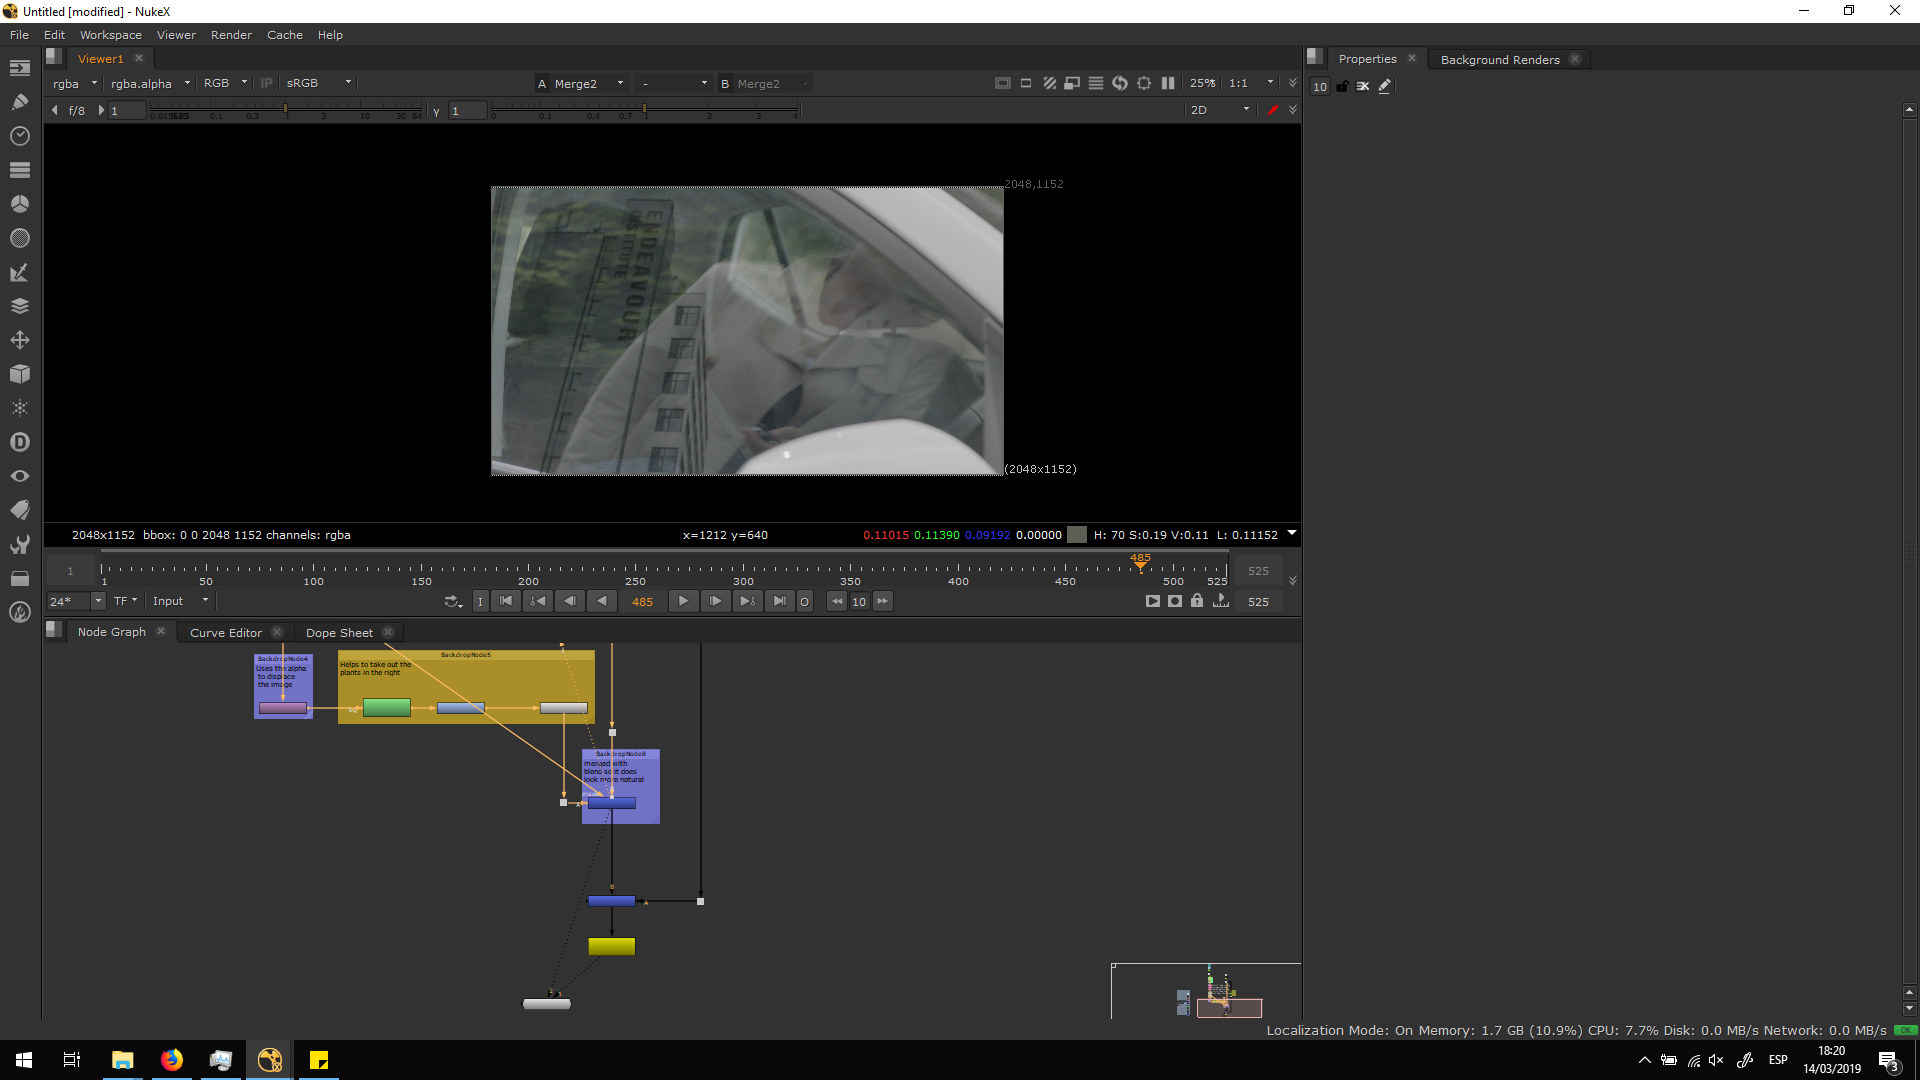Screen dimensions: 1920x1080
Task: Open the Time nodes clock icon
Action: pyautogui.click(x=20, y=136)
